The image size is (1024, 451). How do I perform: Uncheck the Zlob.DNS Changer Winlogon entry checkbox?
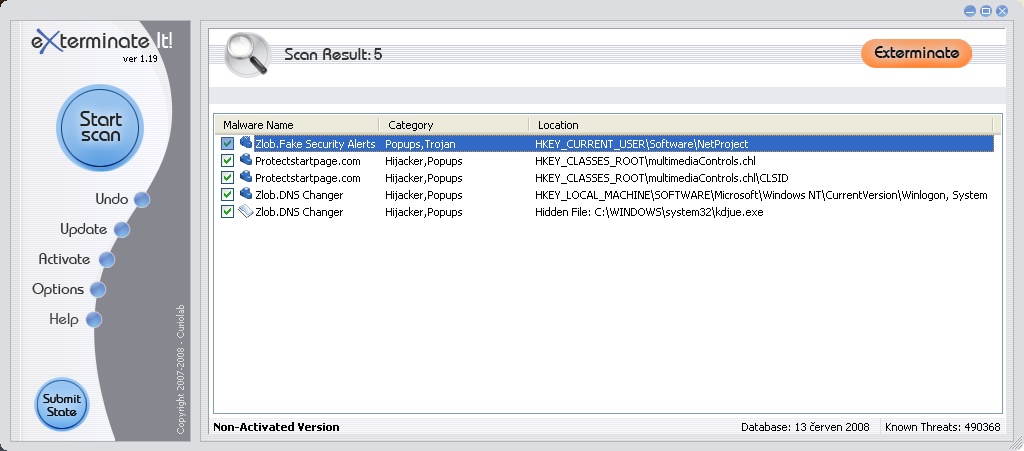click(x=228, y=195)
